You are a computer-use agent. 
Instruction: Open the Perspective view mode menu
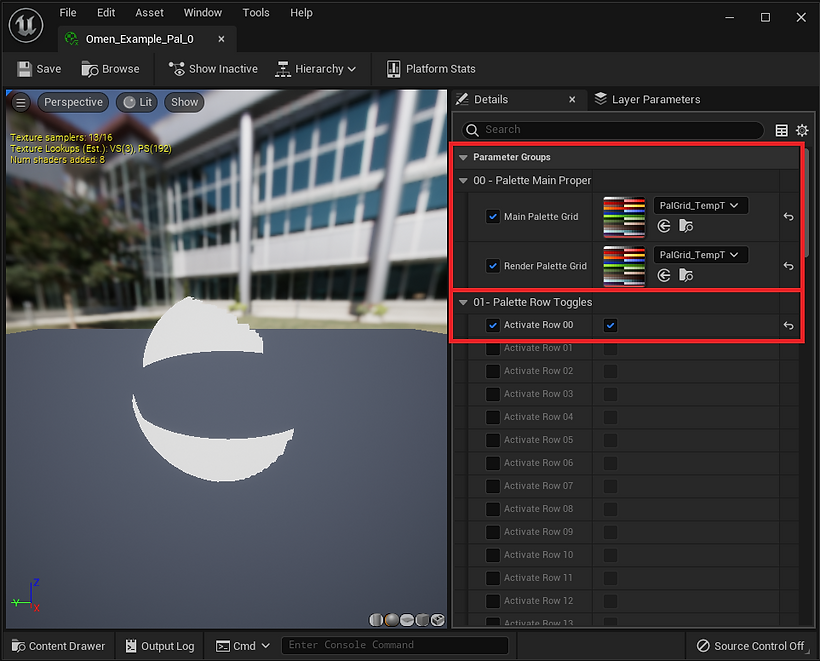pos(73,102)
